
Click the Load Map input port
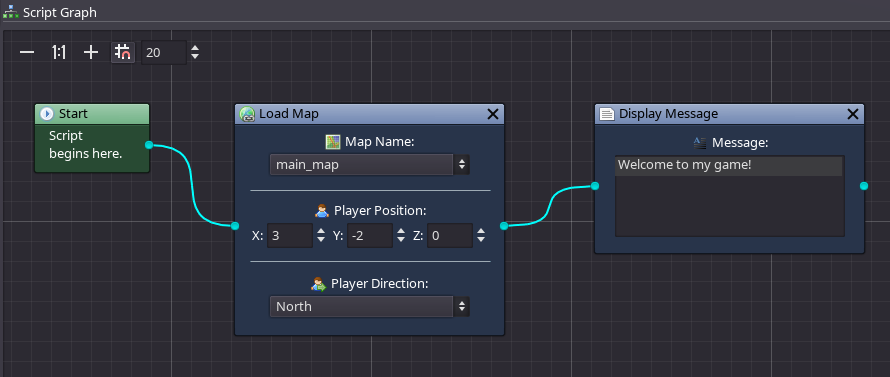tap(235, 226)
